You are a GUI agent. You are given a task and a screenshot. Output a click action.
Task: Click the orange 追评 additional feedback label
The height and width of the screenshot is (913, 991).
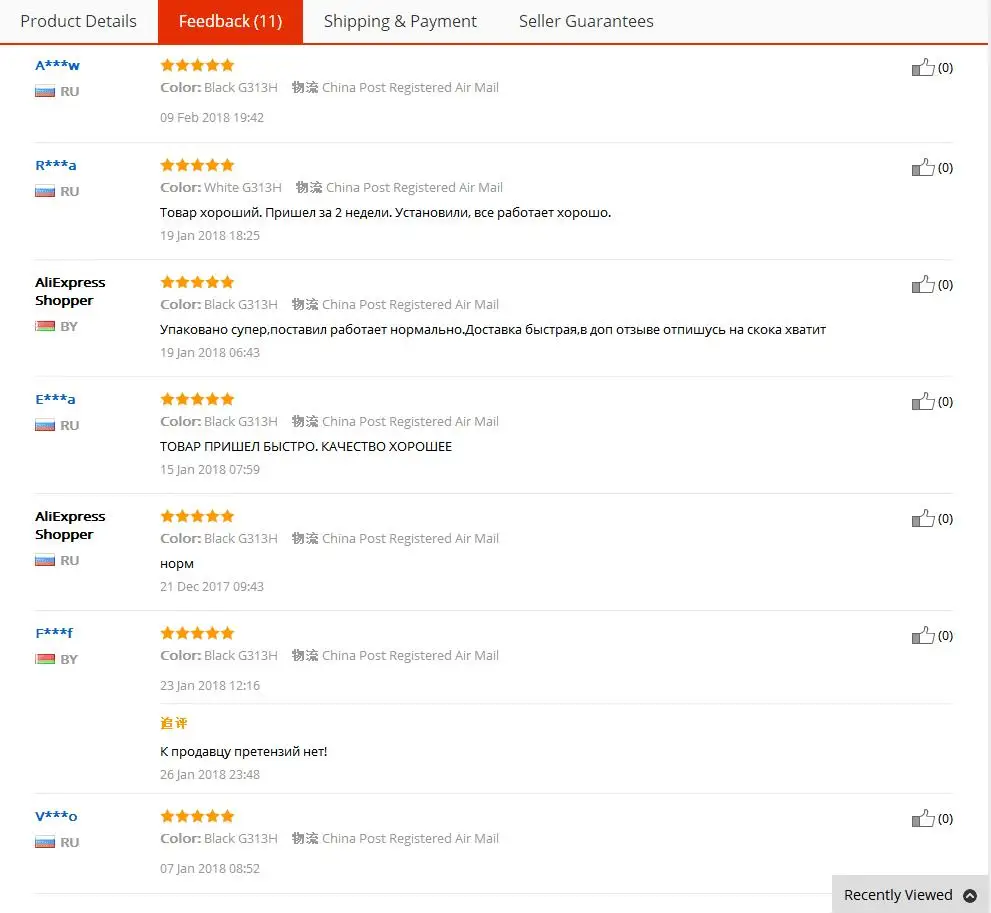174,723
